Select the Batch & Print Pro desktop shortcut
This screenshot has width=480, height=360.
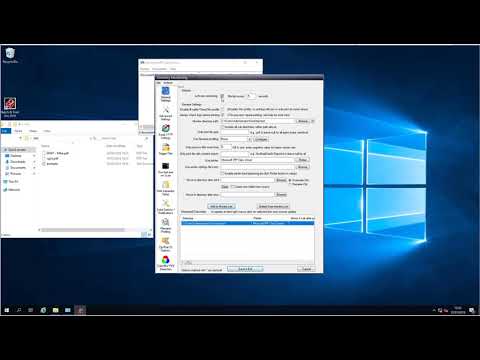[x=10, y=107]
